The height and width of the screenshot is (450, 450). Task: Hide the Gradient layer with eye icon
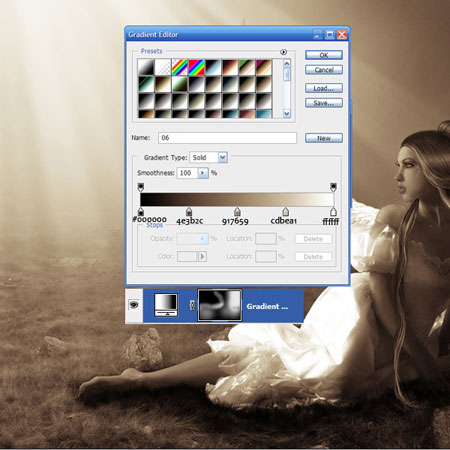point(134,305)
